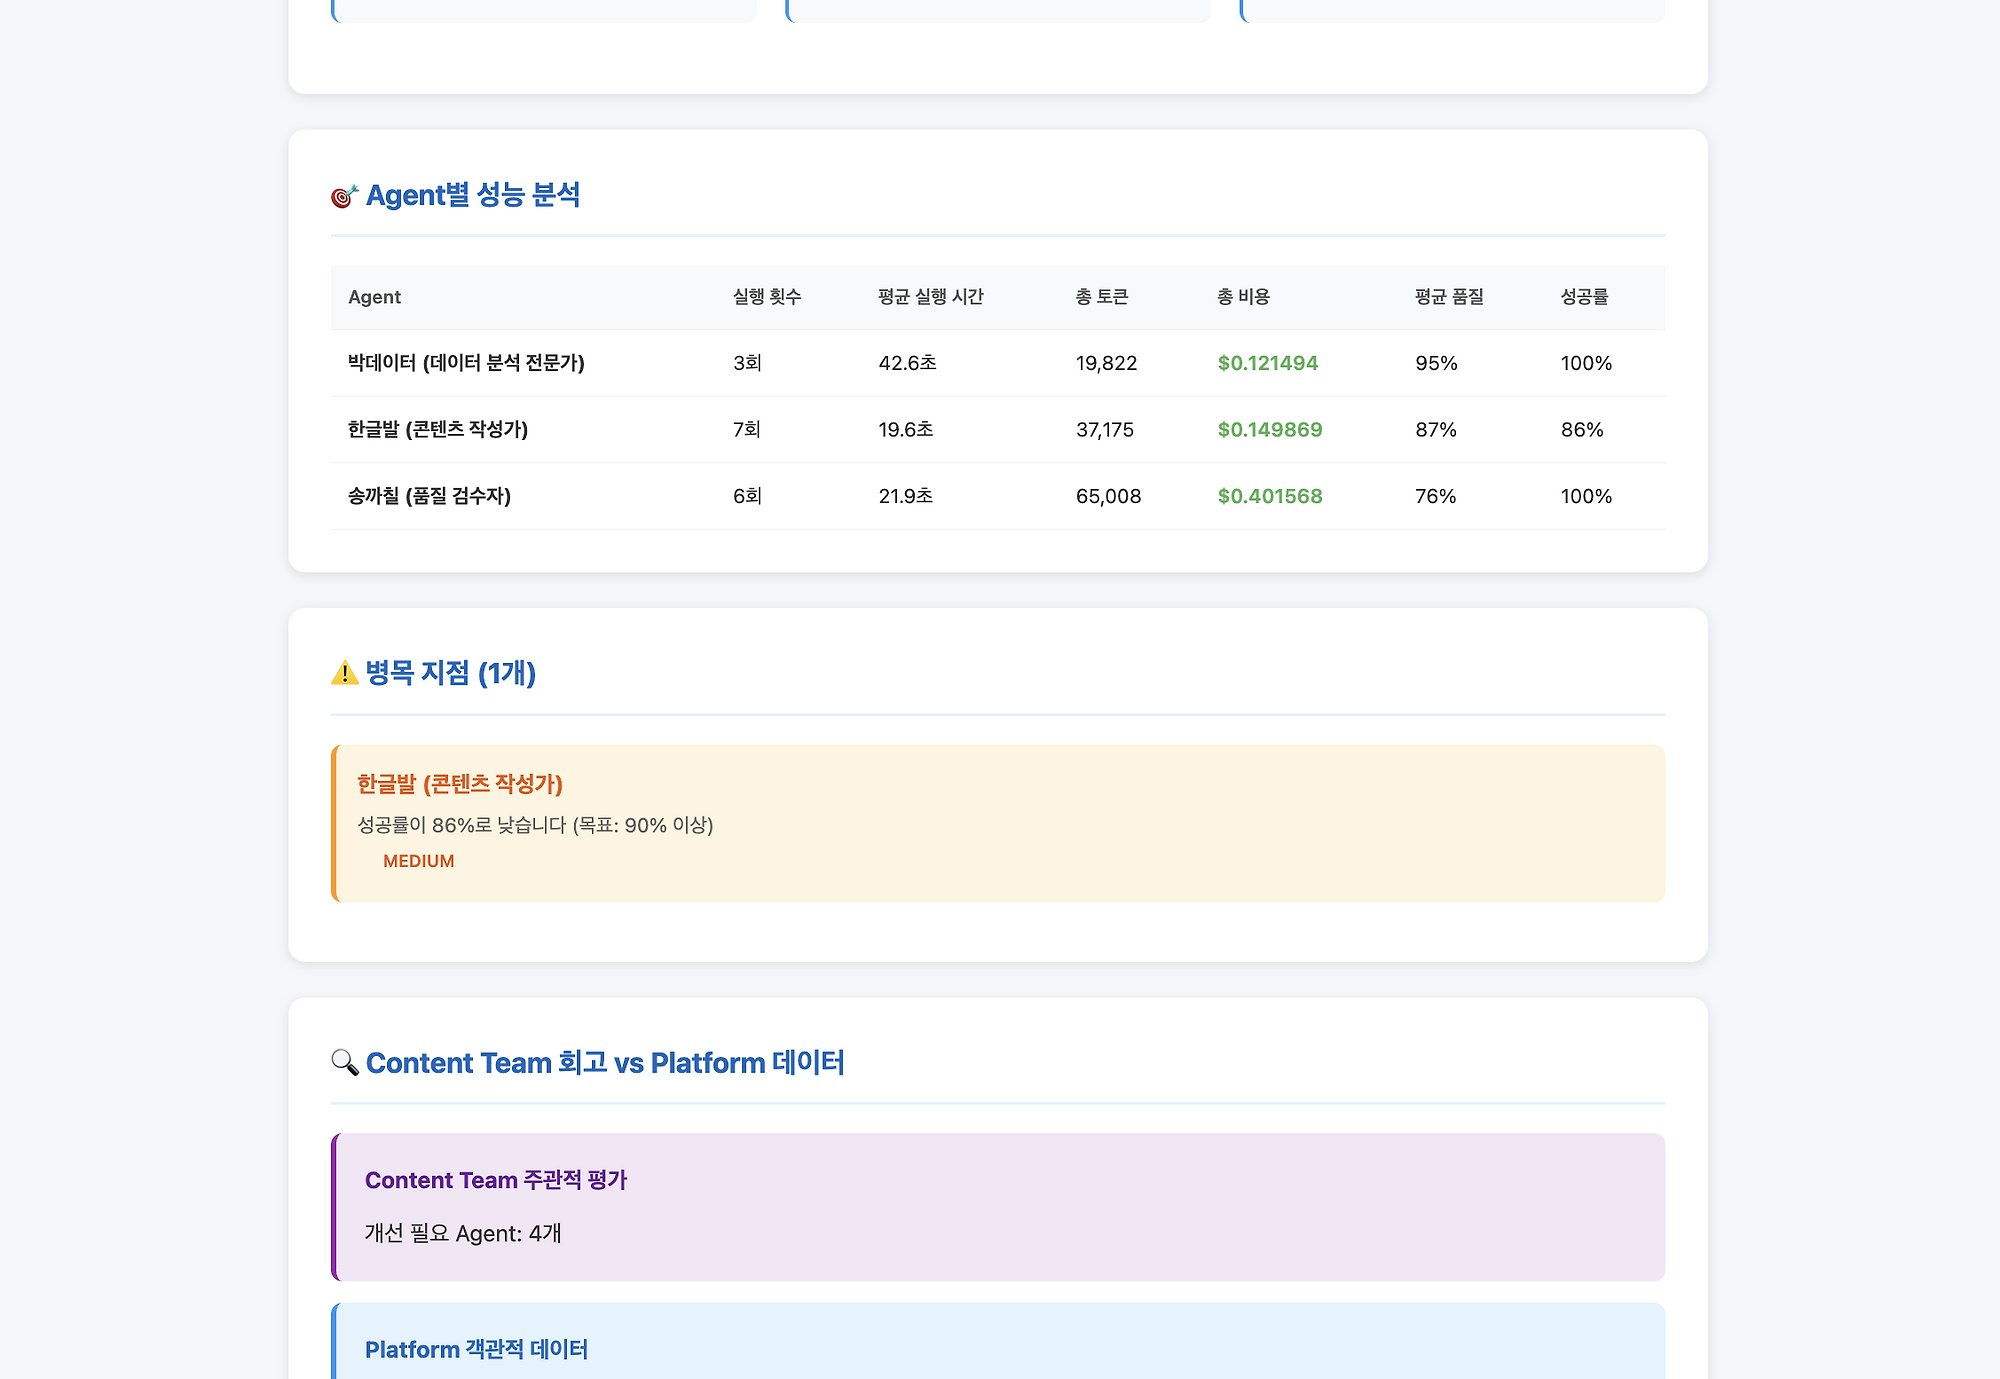Viewport: 2000px width, 1379px height.
Task: Open the Content Team 주관적 평가 card
Action: pos(496,1180)
